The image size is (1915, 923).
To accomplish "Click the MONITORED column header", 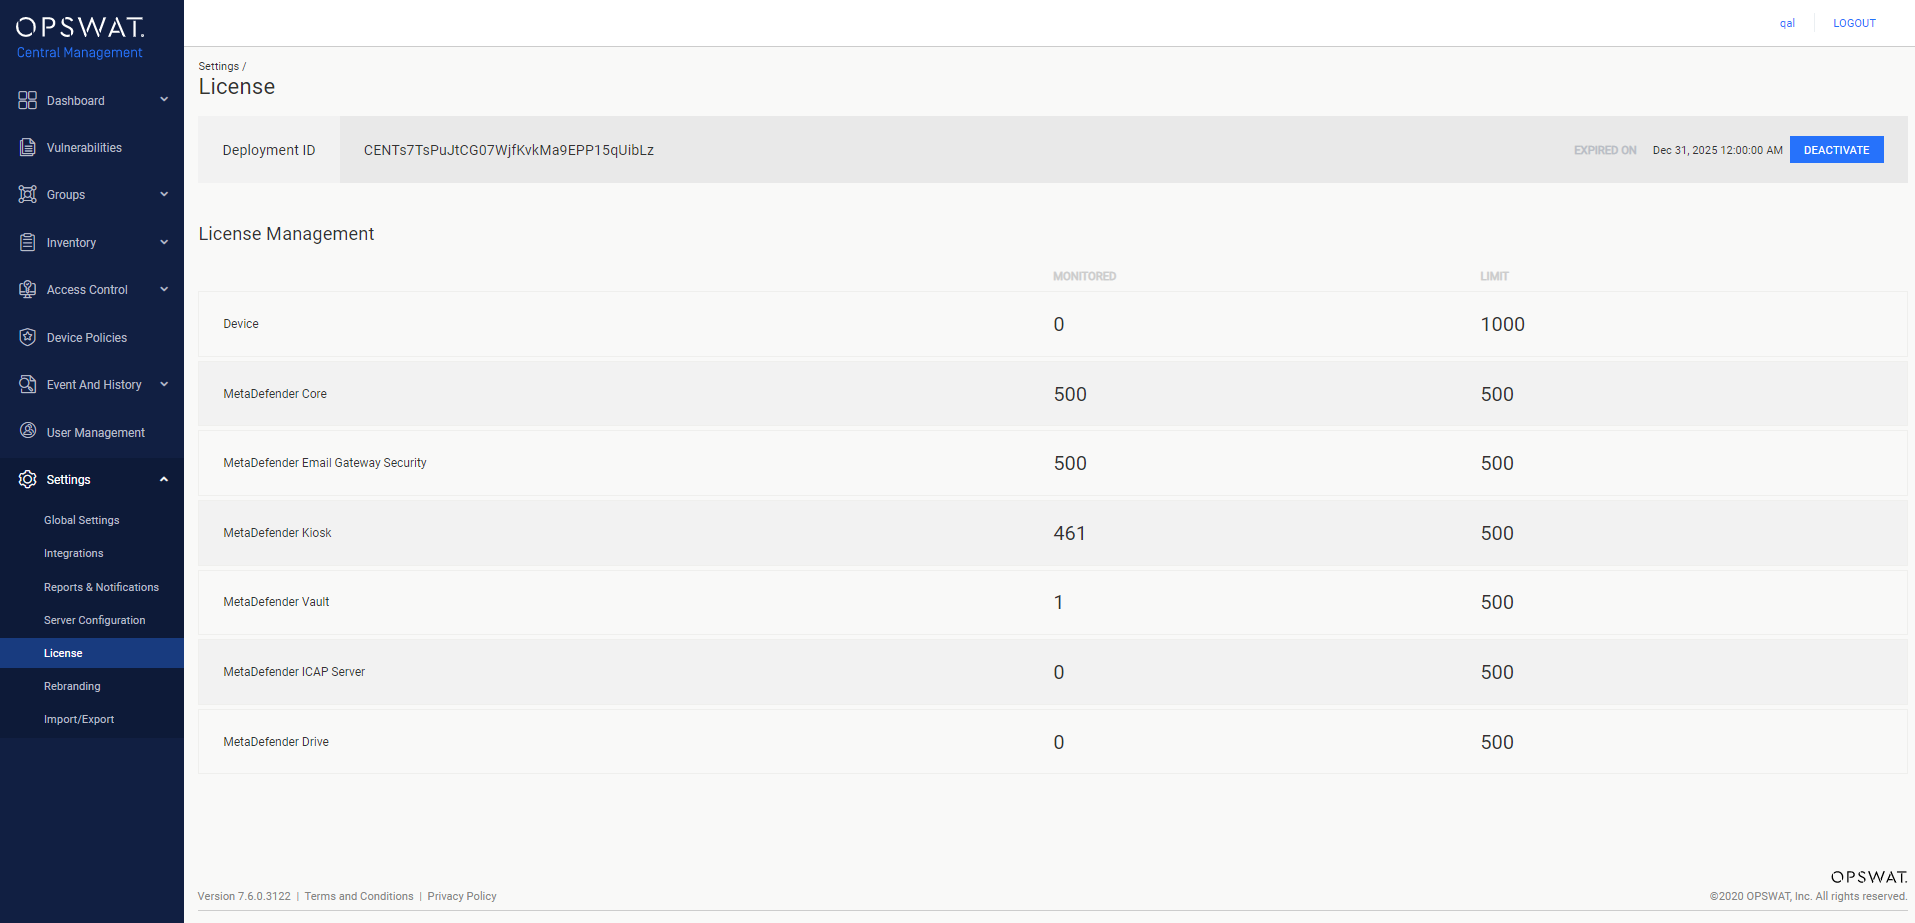I will pyautogui.click(x=1084, y=276).
